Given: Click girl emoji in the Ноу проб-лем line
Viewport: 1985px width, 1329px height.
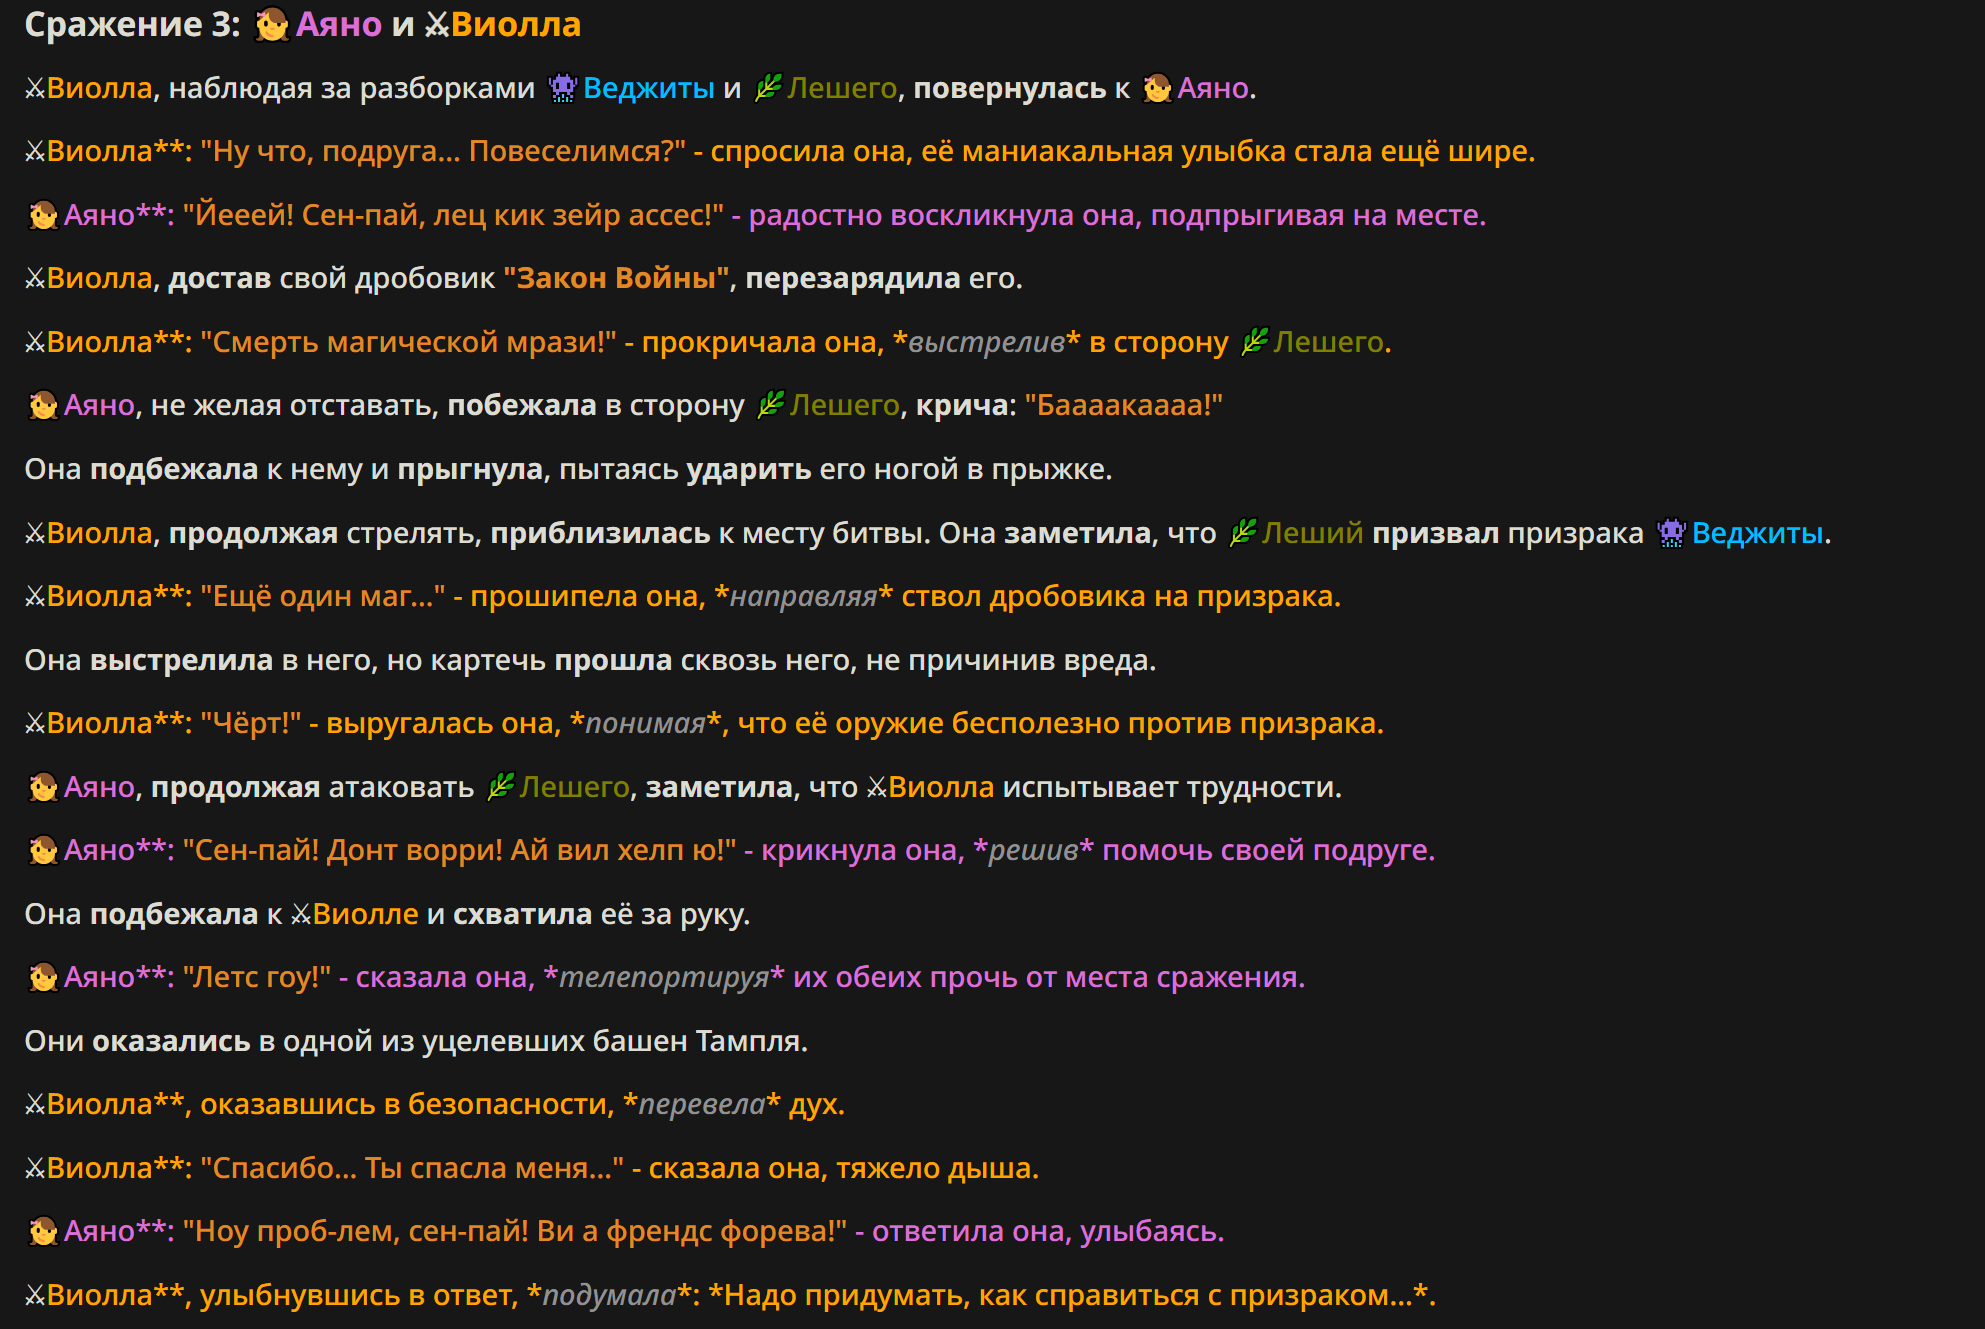Looking at the screenshot, I should pos(43,1231).
